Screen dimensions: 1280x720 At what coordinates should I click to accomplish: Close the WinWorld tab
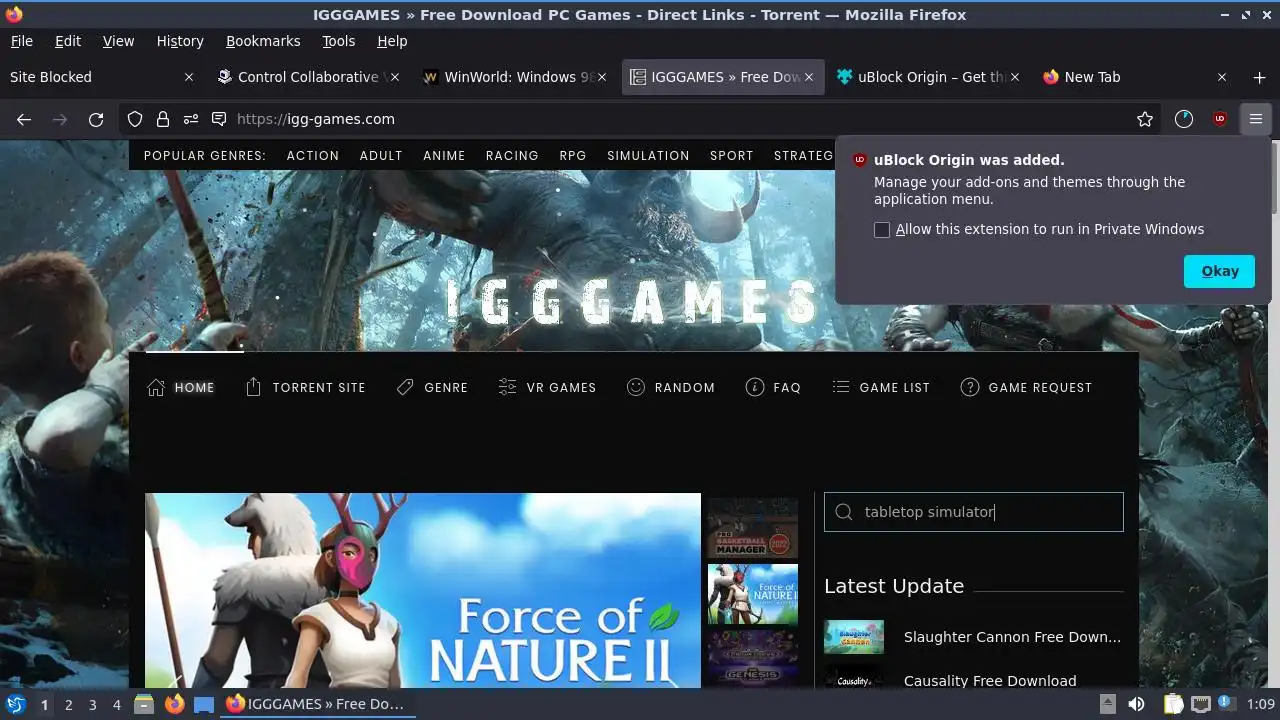tap(602, 77)
